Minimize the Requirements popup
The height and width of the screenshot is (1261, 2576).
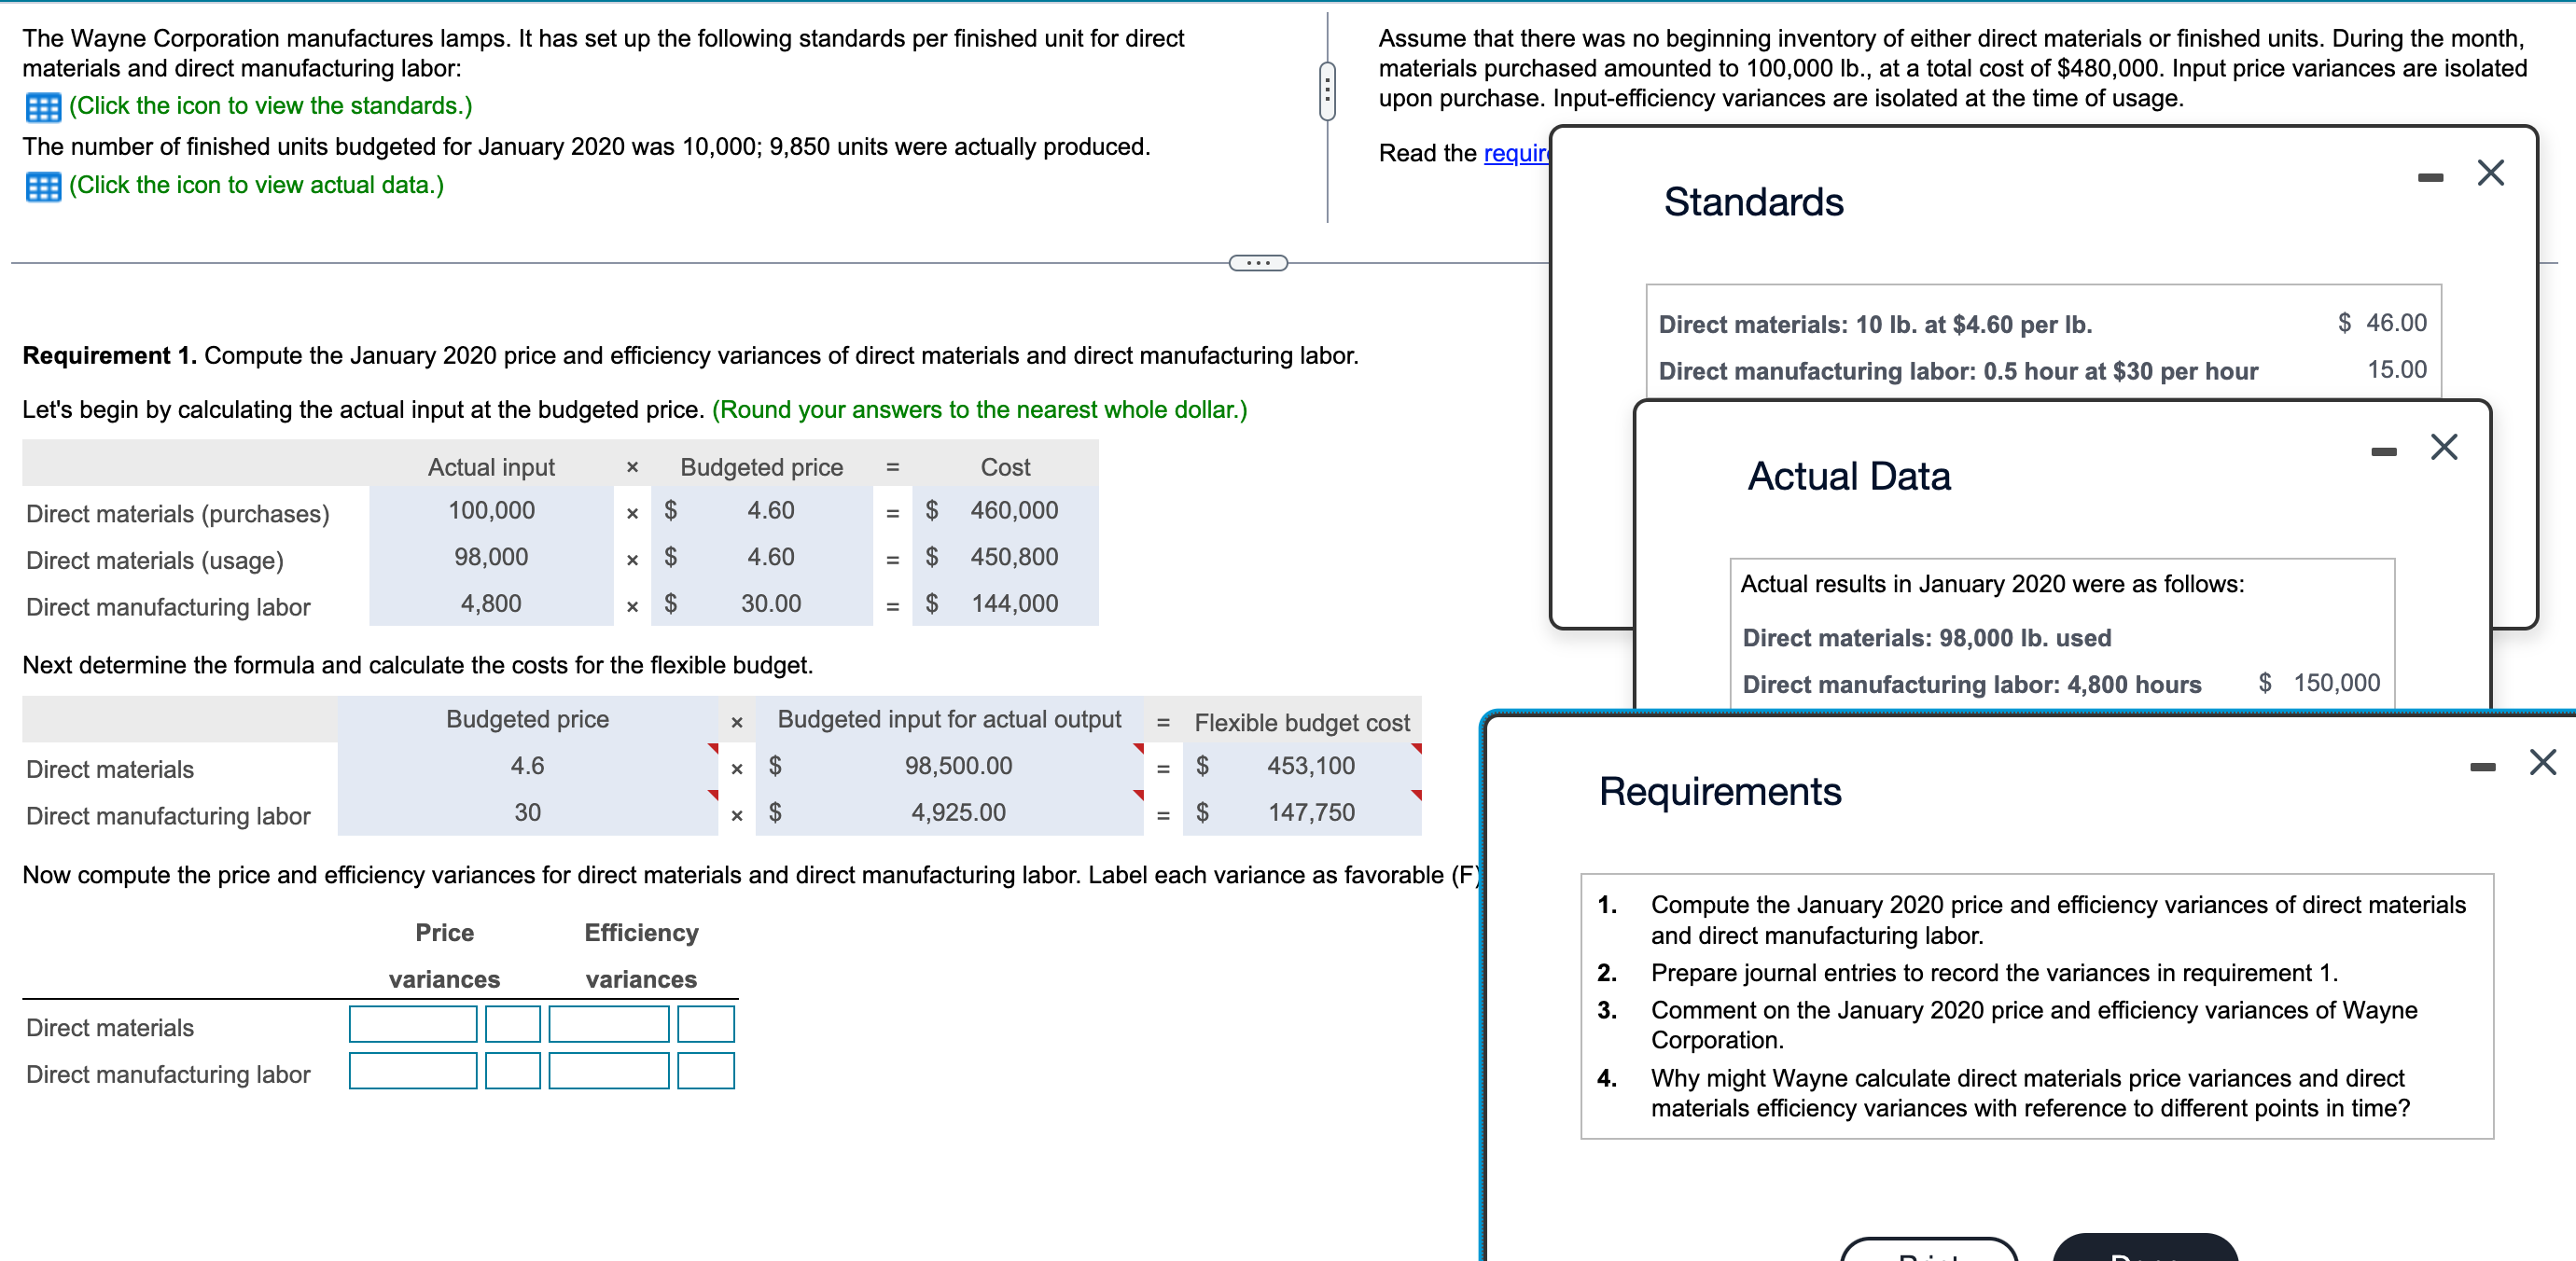2482,767
